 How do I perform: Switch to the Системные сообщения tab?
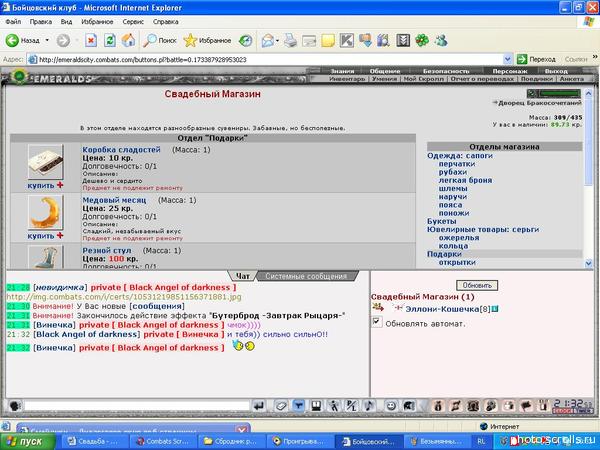306,276
